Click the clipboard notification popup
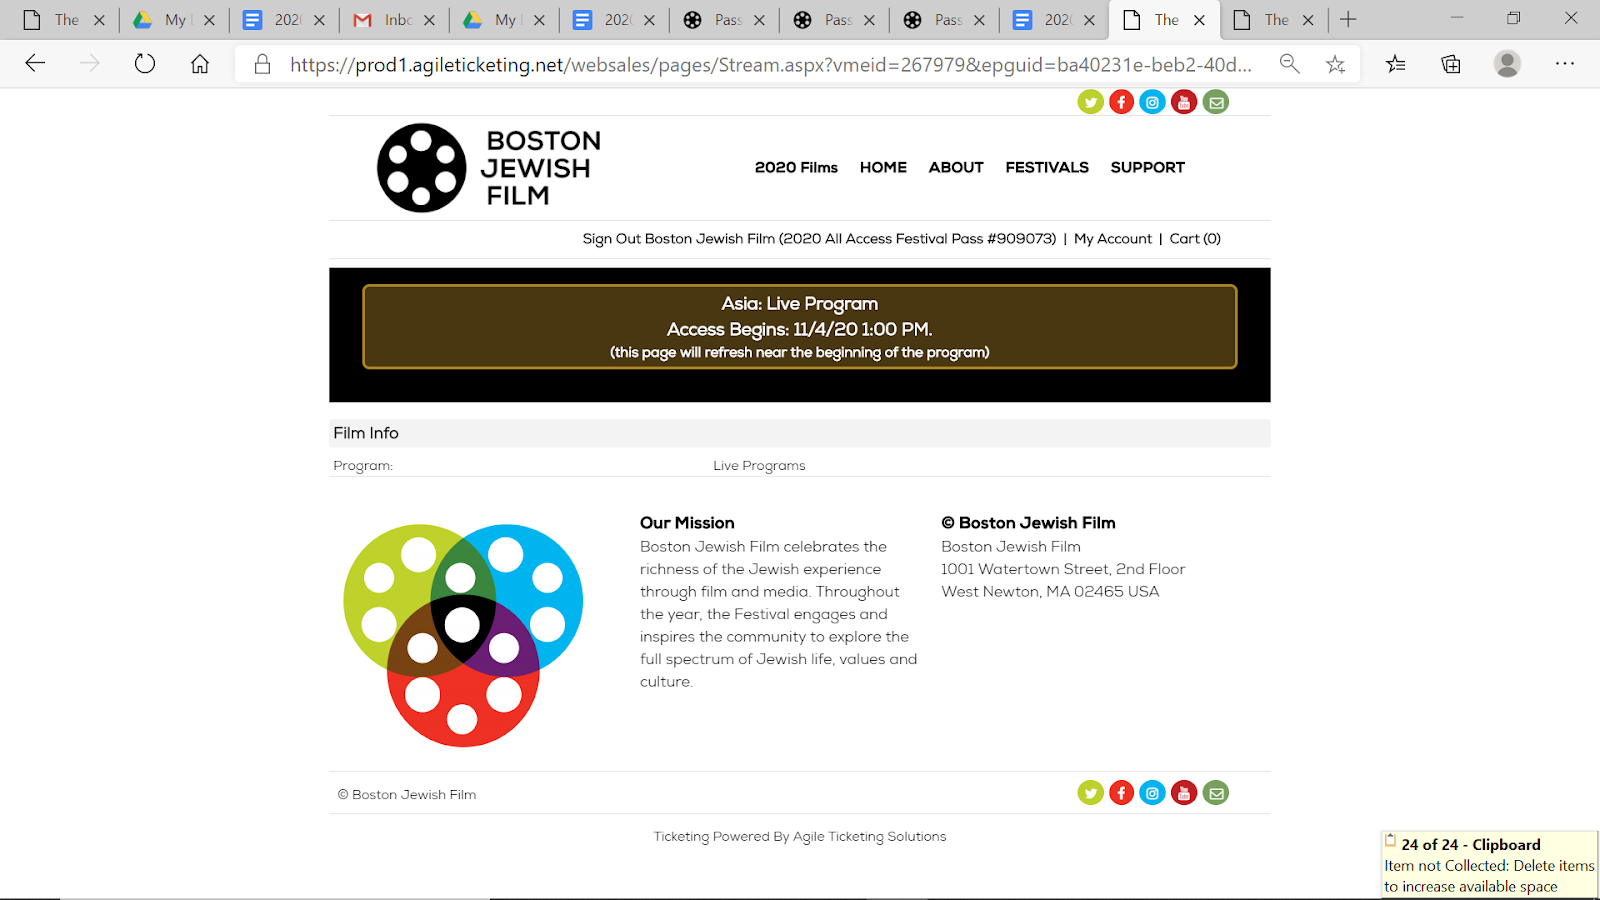The height and width of the screenshot is (900, 1600). pos(1490,865)
